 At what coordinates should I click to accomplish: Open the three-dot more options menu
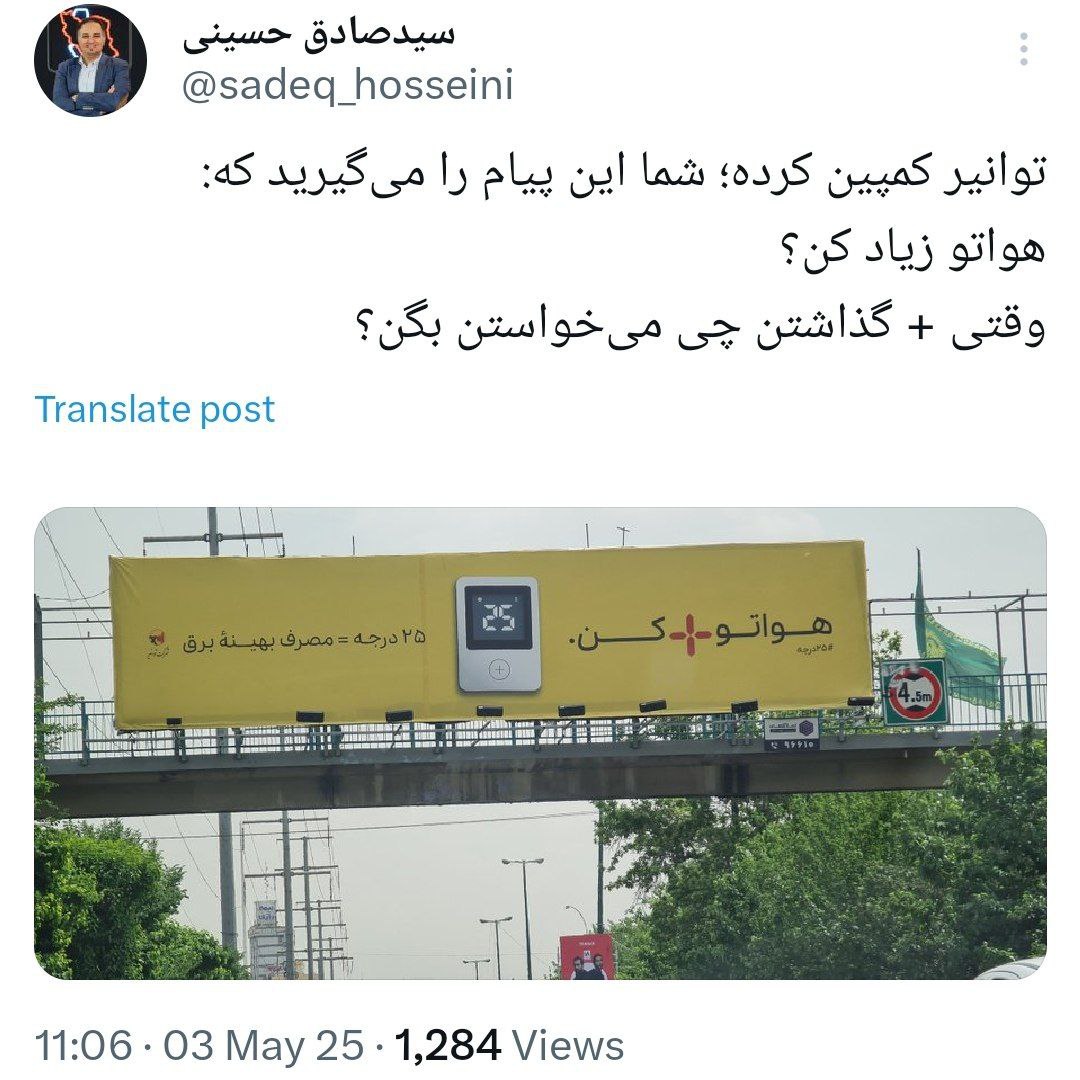pos(1024,49)
